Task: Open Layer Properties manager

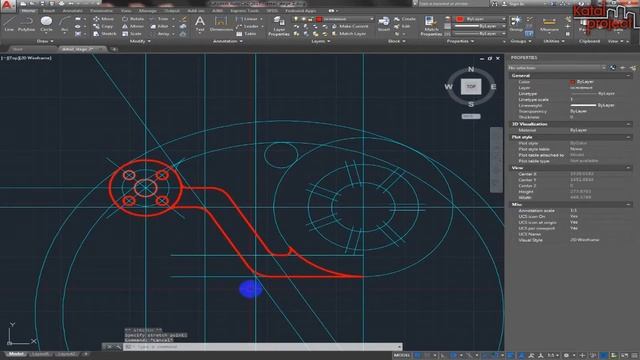Action: click(279, 26)
